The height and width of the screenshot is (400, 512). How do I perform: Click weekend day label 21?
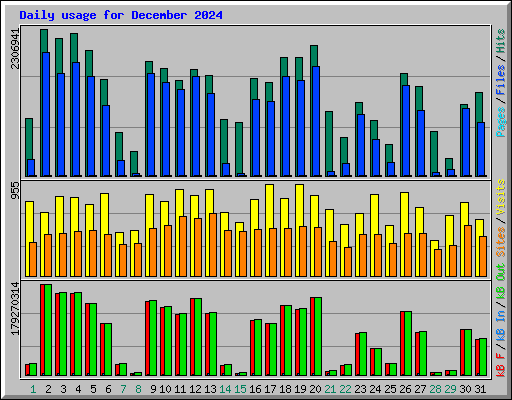[330, 389]
